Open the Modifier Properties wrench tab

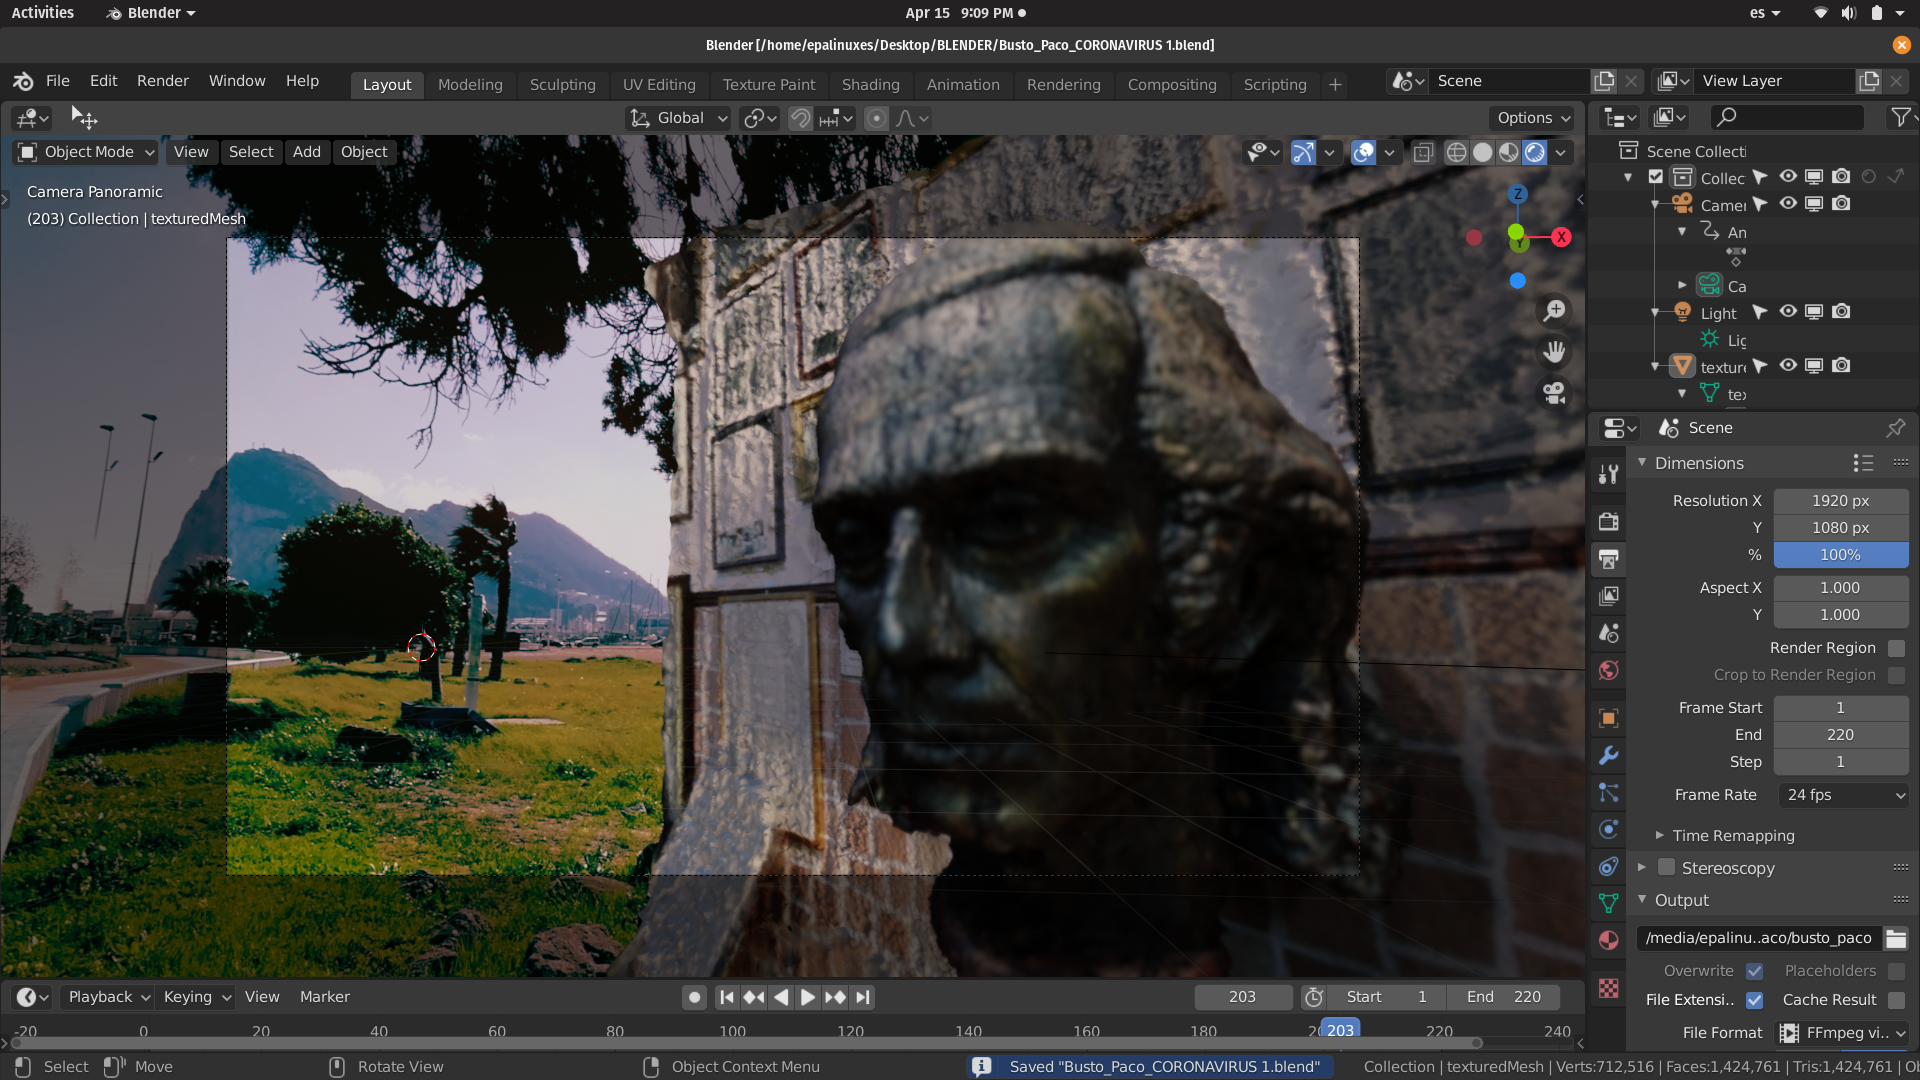[x=1609, y=756]
